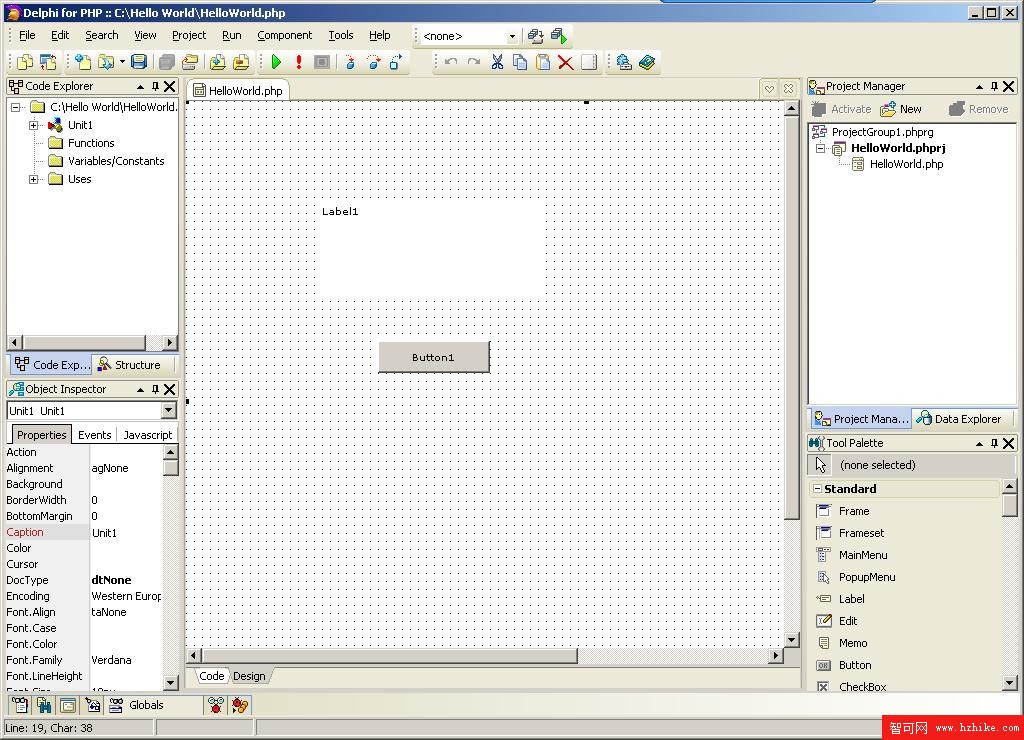Collapse the Standard category in Tool Palette
This screenshot has width=1024, height=740.
click(x=817, y=489)
